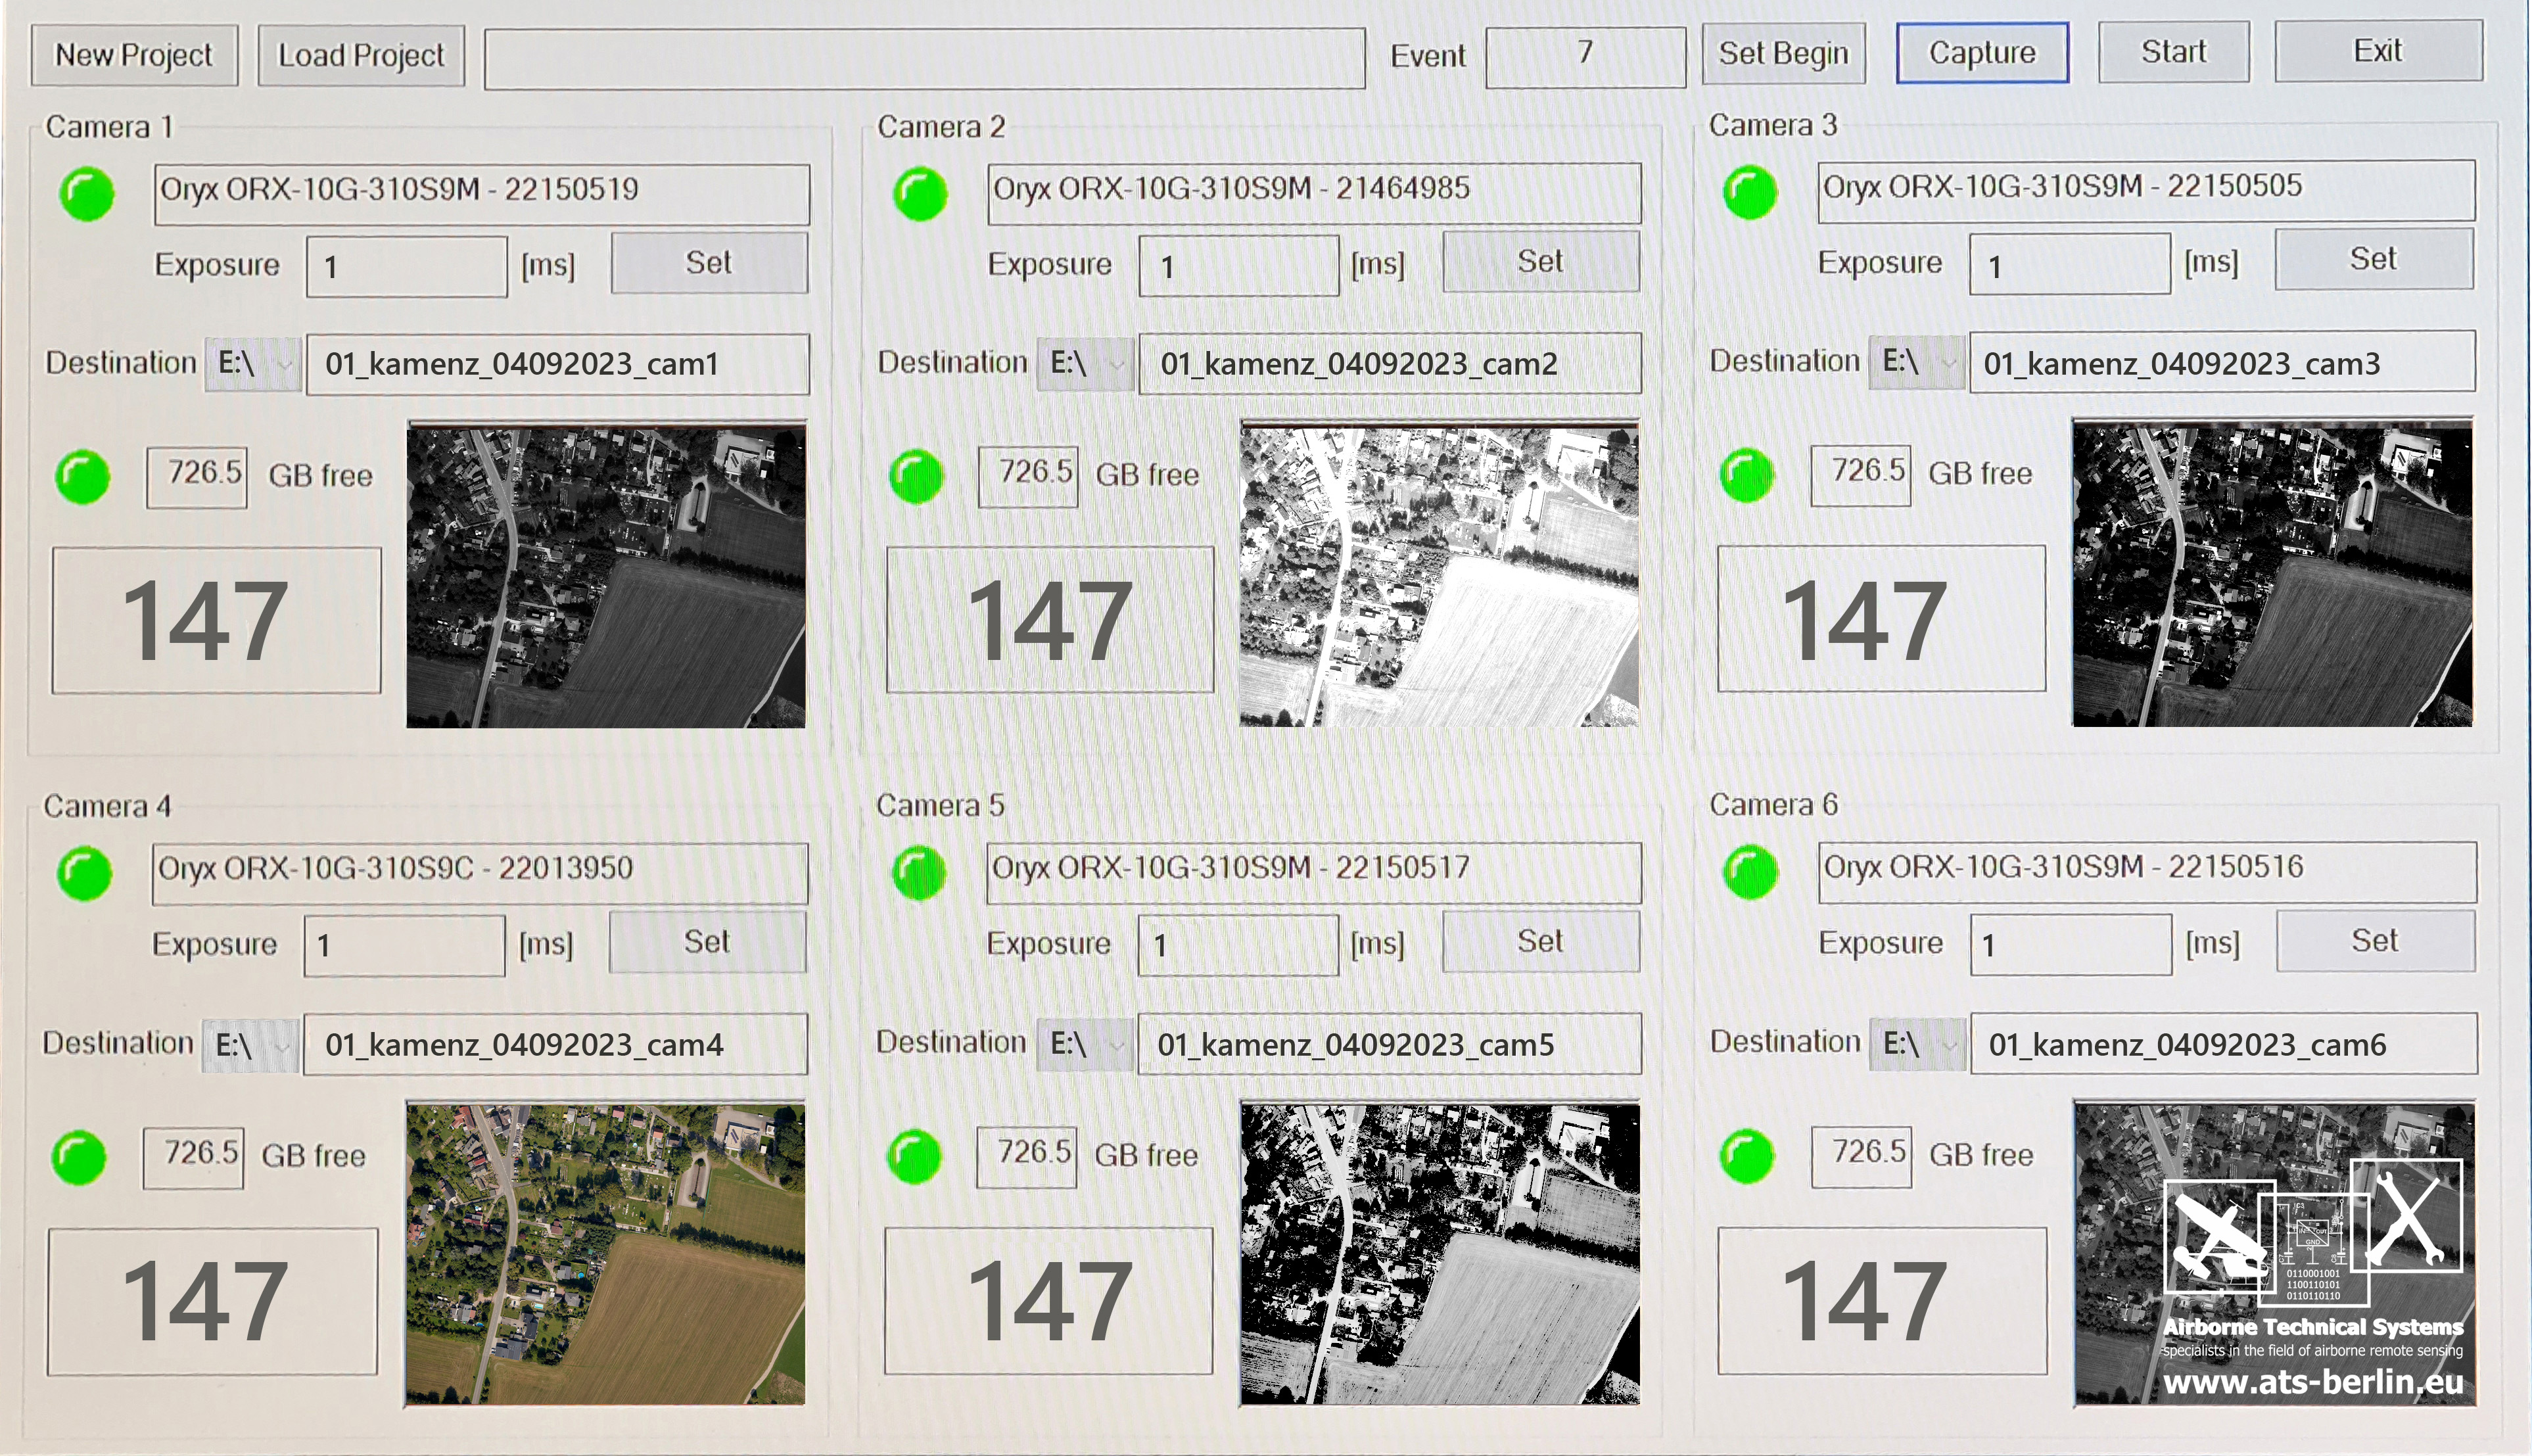Click Camera 1 disk space status light
The image size is (2532, 1456).
(x=82, y=477)
